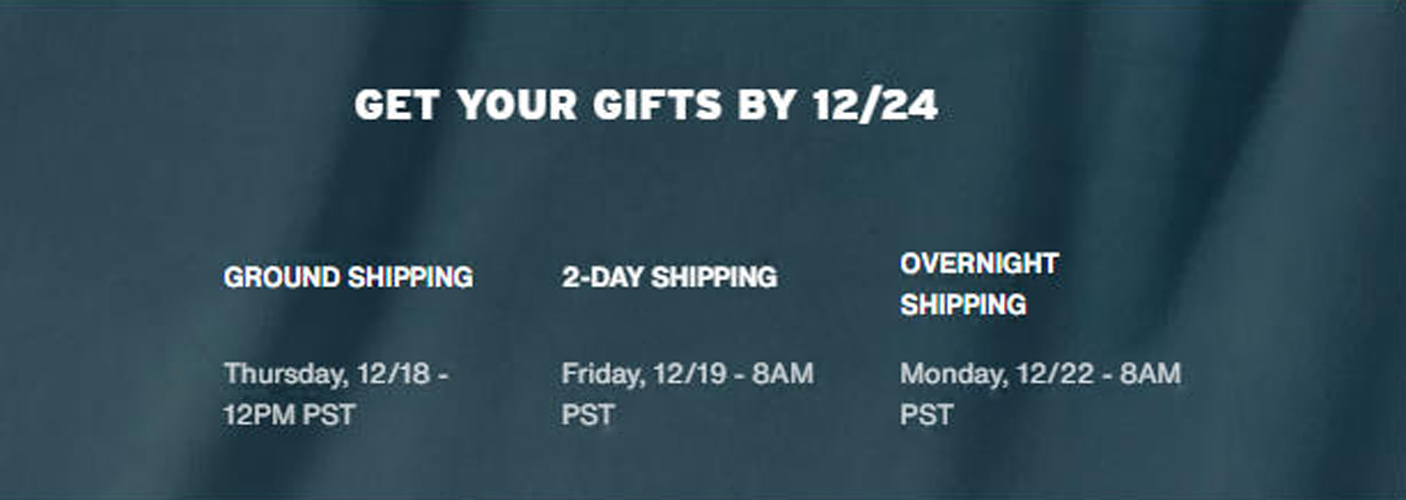Click "SHIPPING" directly beneath the word "OVERNIGHT"

coord(963,304)
